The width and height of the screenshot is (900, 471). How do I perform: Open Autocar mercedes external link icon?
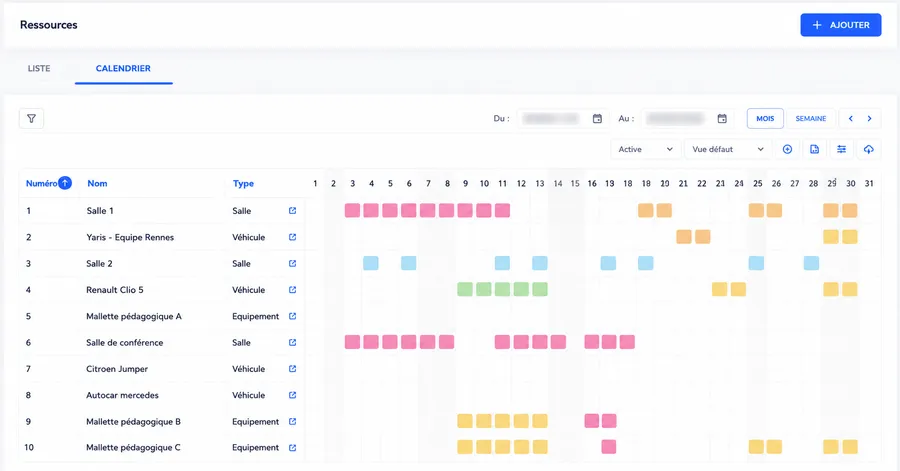(x=292, y=395)
